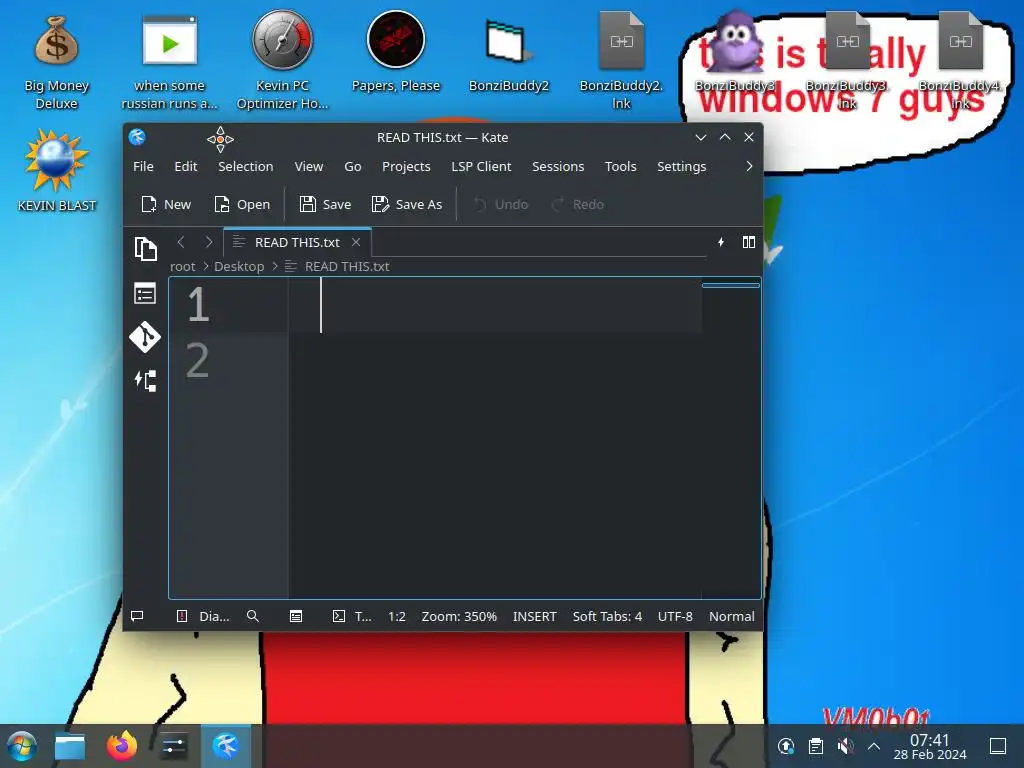Select the READ THIS.txt tab

coord(297,242)
